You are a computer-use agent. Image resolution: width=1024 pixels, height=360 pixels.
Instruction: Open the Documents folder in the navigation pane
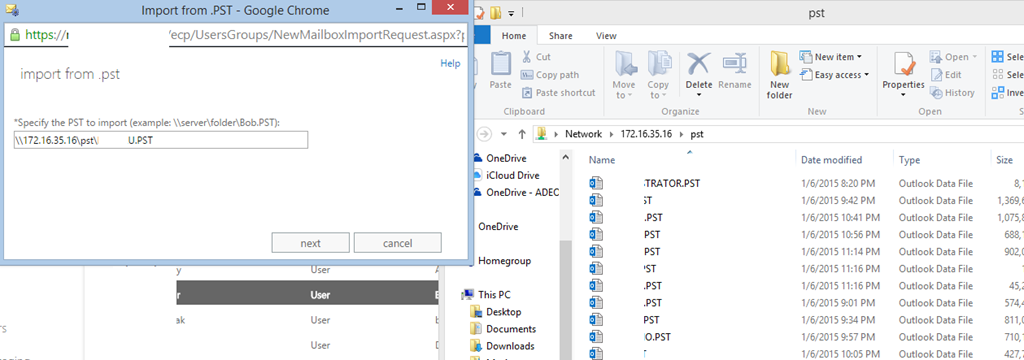point(503,329)
